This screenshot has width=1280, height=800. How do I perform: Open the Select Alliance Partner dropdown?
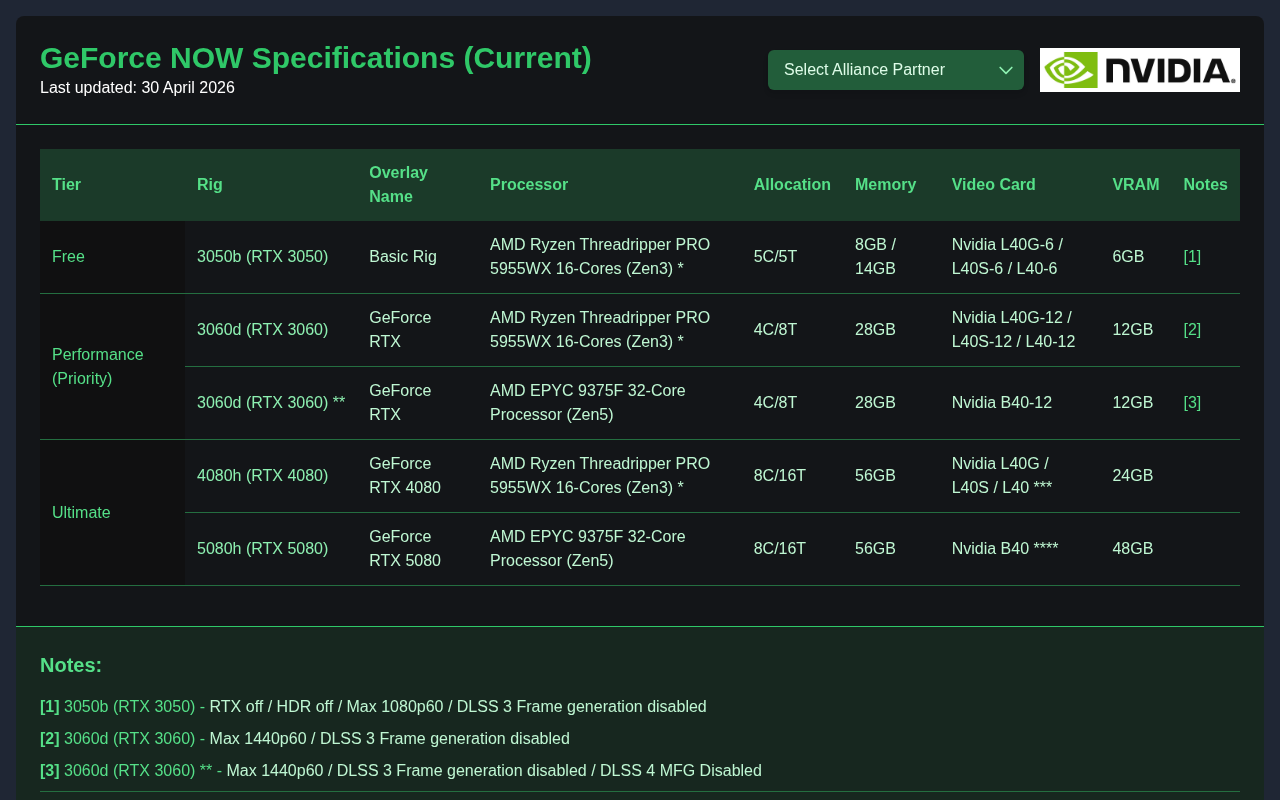[x=895, y=70]
